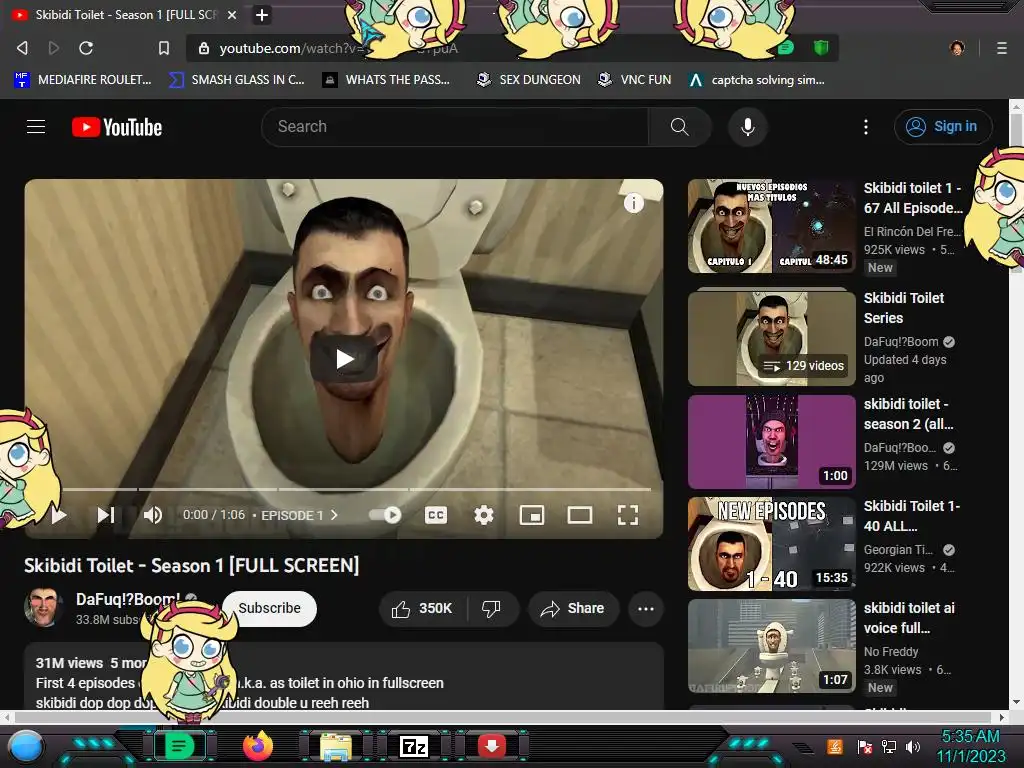Open Firefox from taskbar

pyautogui.click(x=258, y=746)
